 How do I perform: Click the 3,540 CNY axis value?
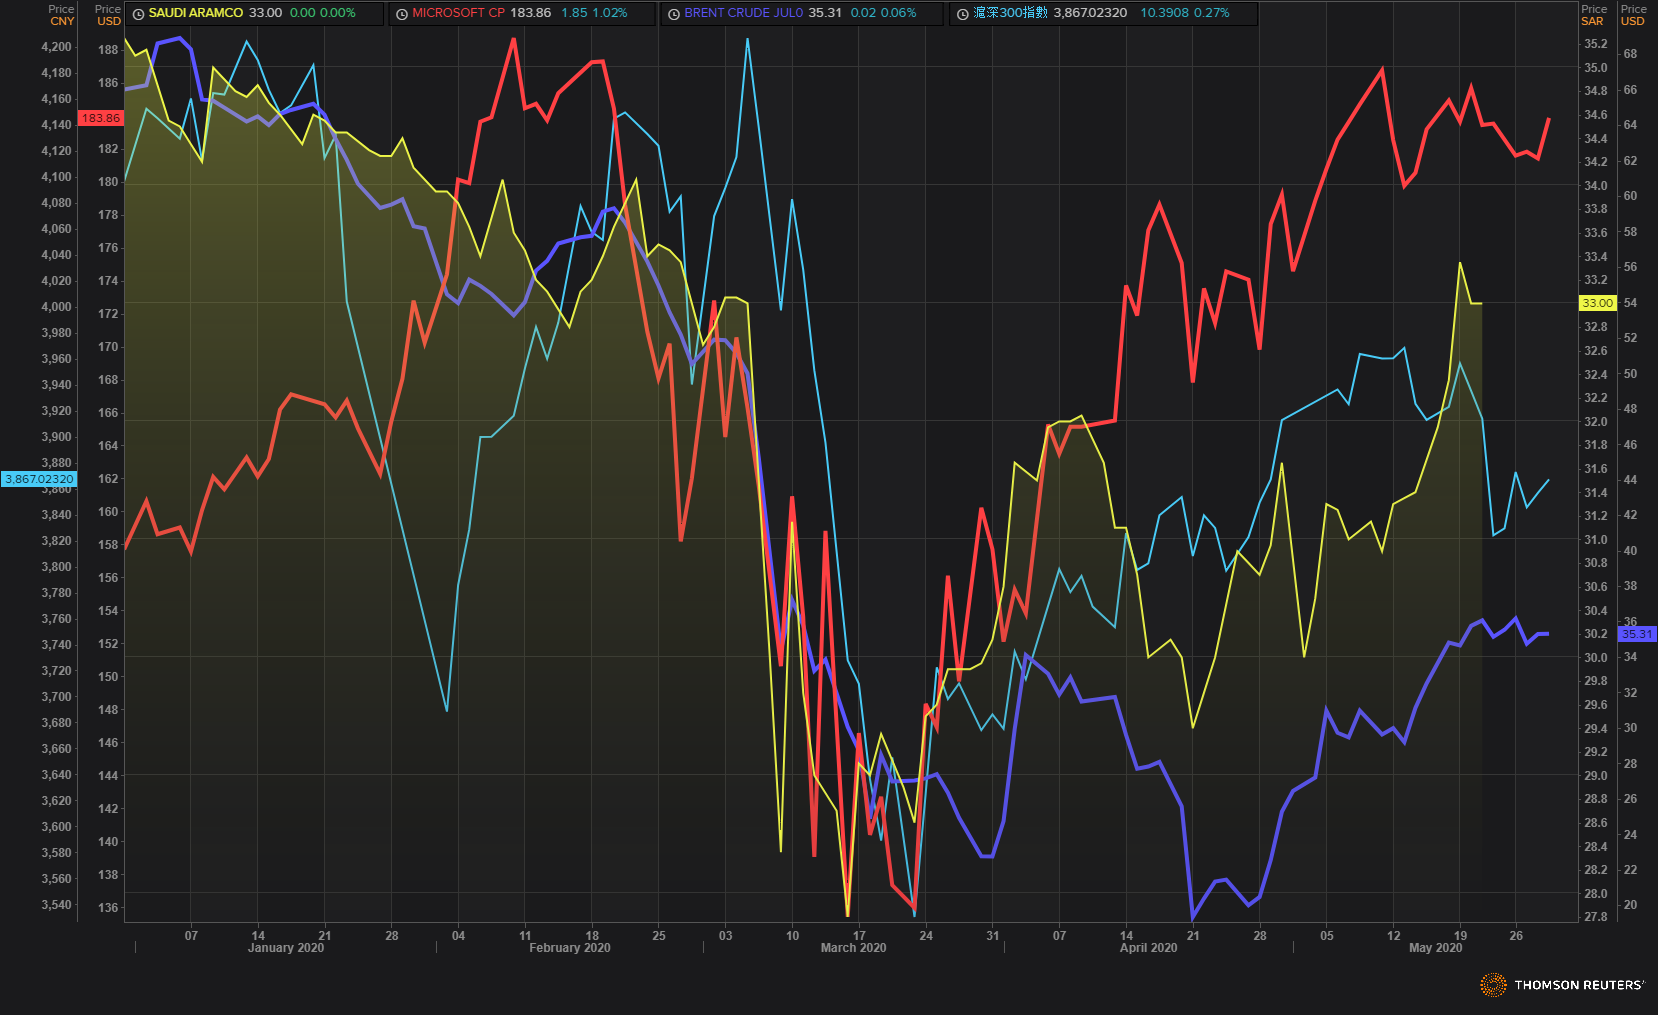click(x=56, y=905)
